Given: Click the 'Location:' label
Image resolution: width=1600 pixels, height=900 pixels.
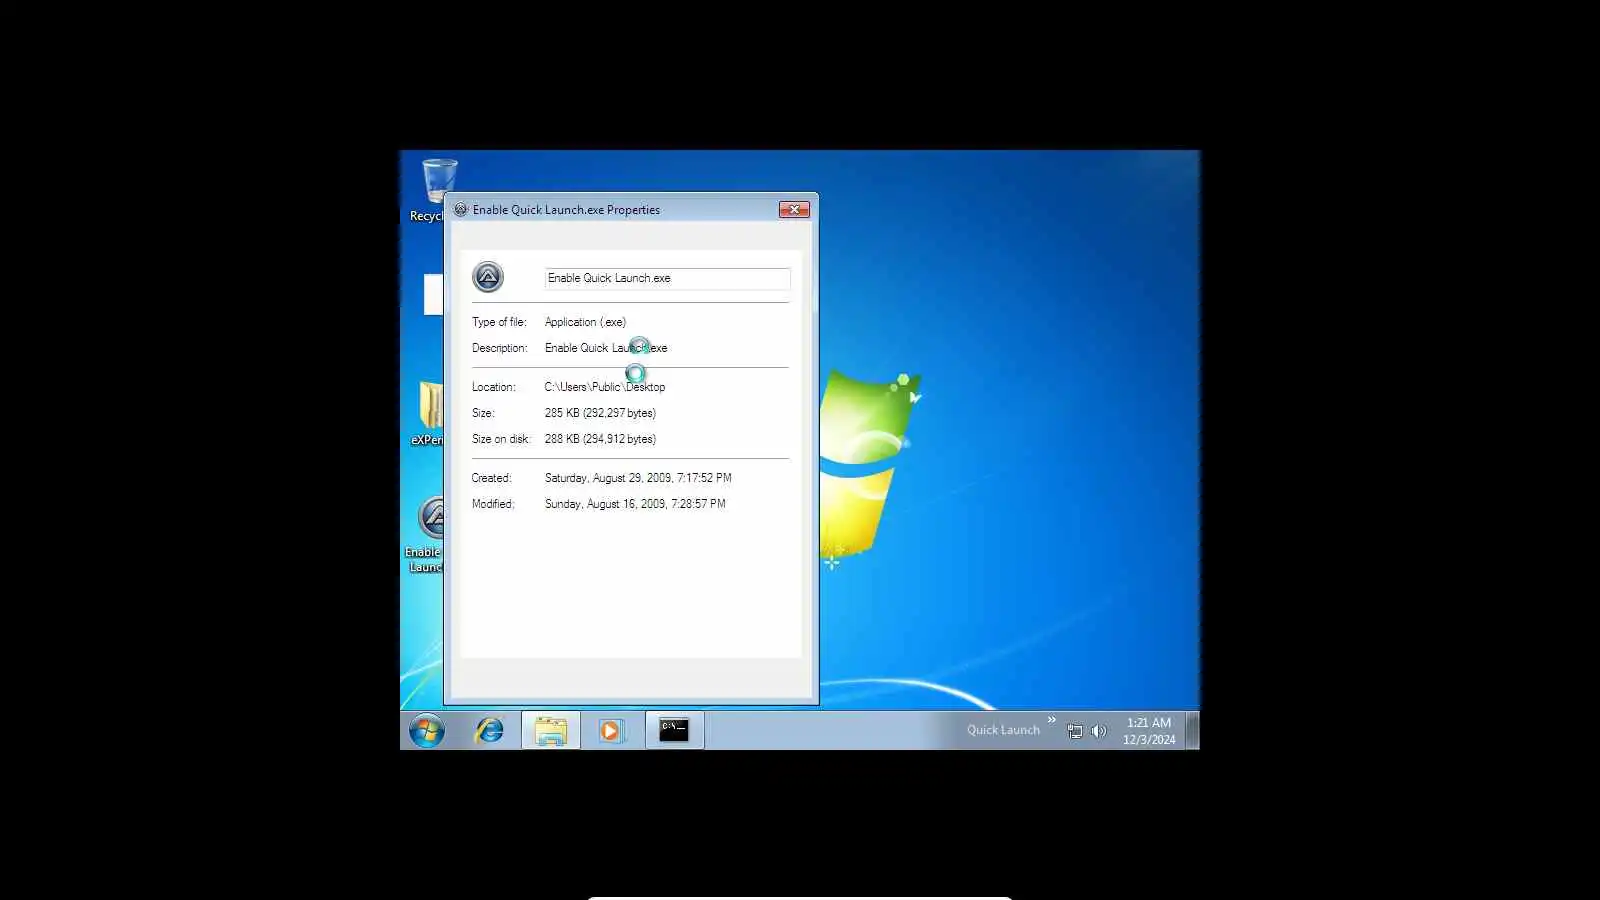Looking at the screenshot, I should (x=494, y=387).
